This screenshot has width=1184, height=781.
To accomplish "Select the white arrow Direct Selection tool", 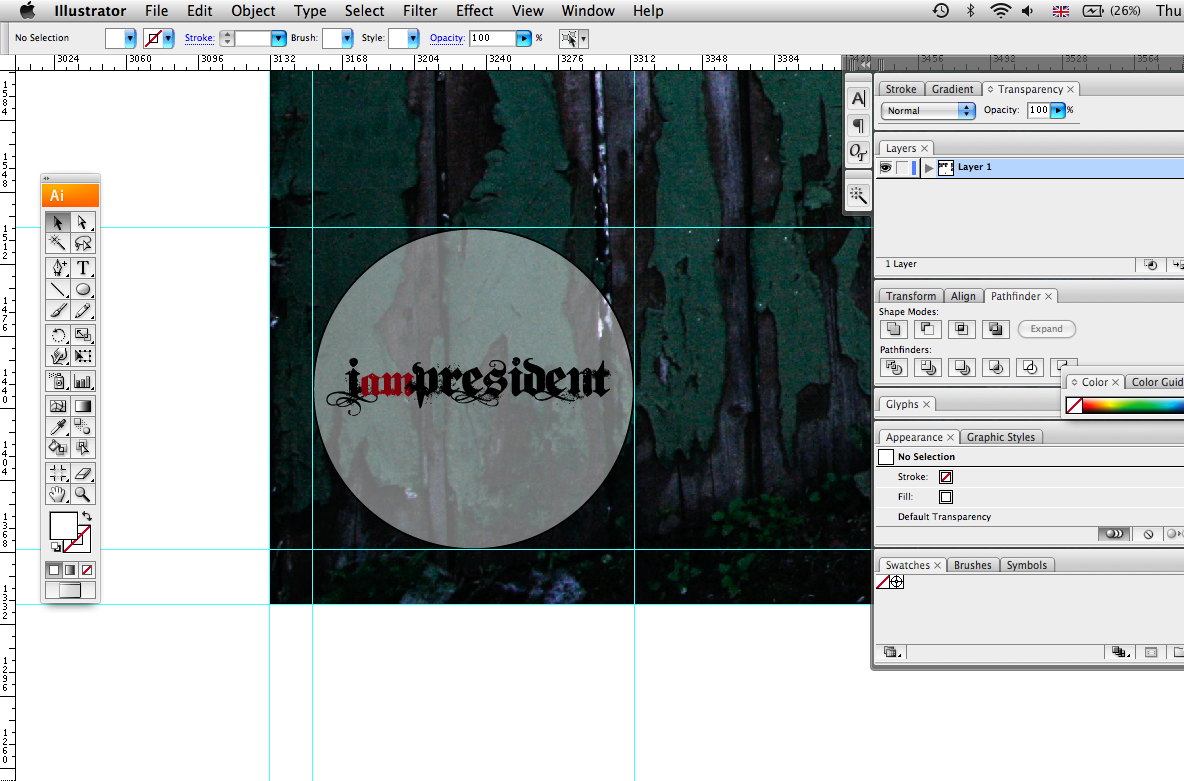I will (x=82, y=222).
